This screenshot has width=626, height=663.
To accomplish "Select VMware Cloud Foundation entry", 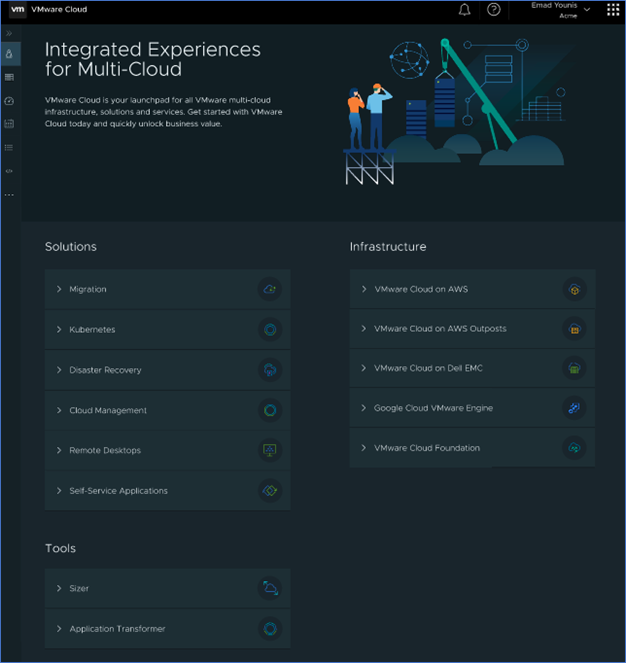I will click(x=427, y=448).
